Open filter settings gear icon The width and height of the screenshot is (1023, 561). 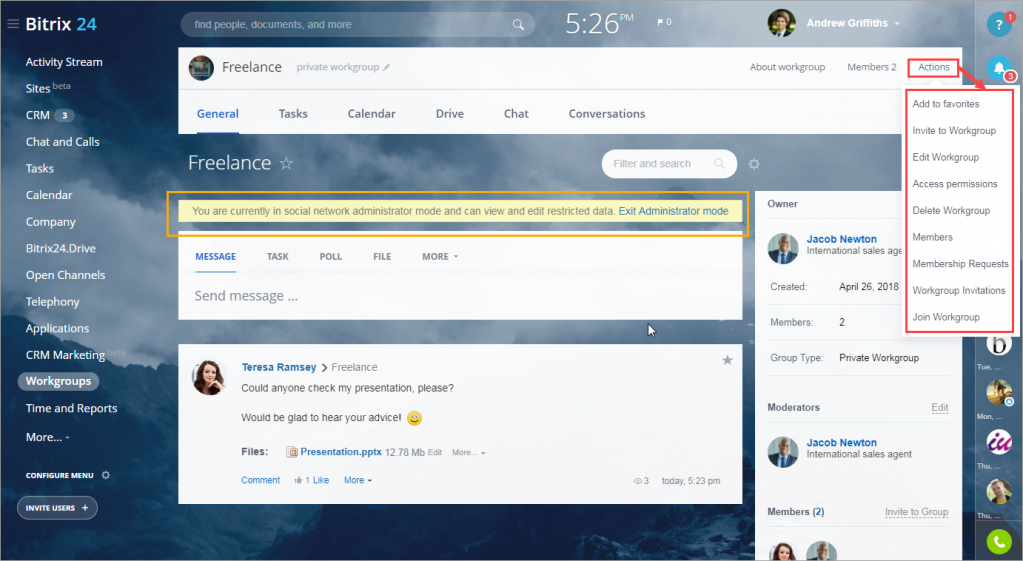point(754,164)
